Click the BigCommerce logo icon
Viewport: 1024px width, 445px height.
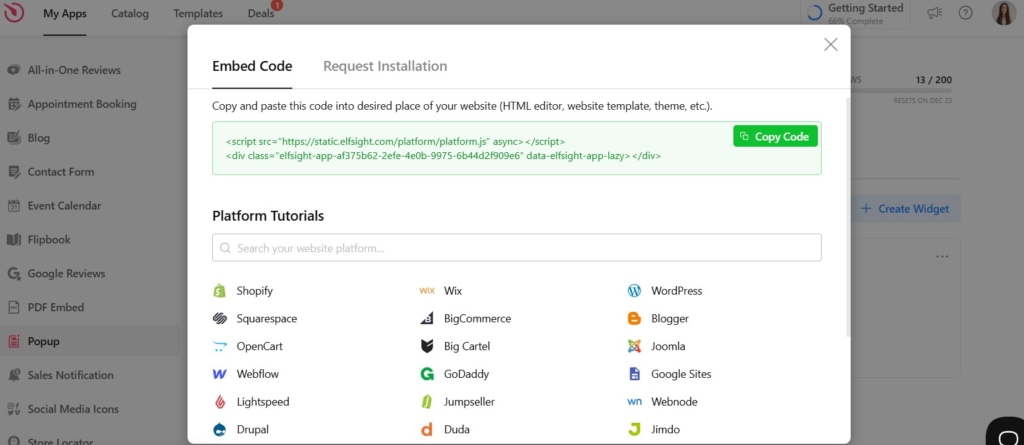[x=426, y=319]
